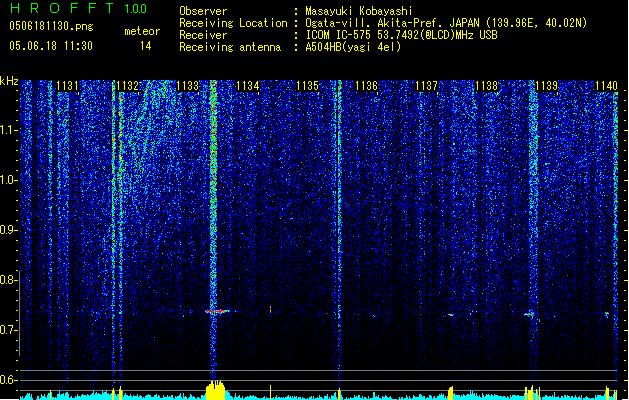Click the meteor echo spot below 1137
Screen dimensions: 629x400
(x=450, y=315)
